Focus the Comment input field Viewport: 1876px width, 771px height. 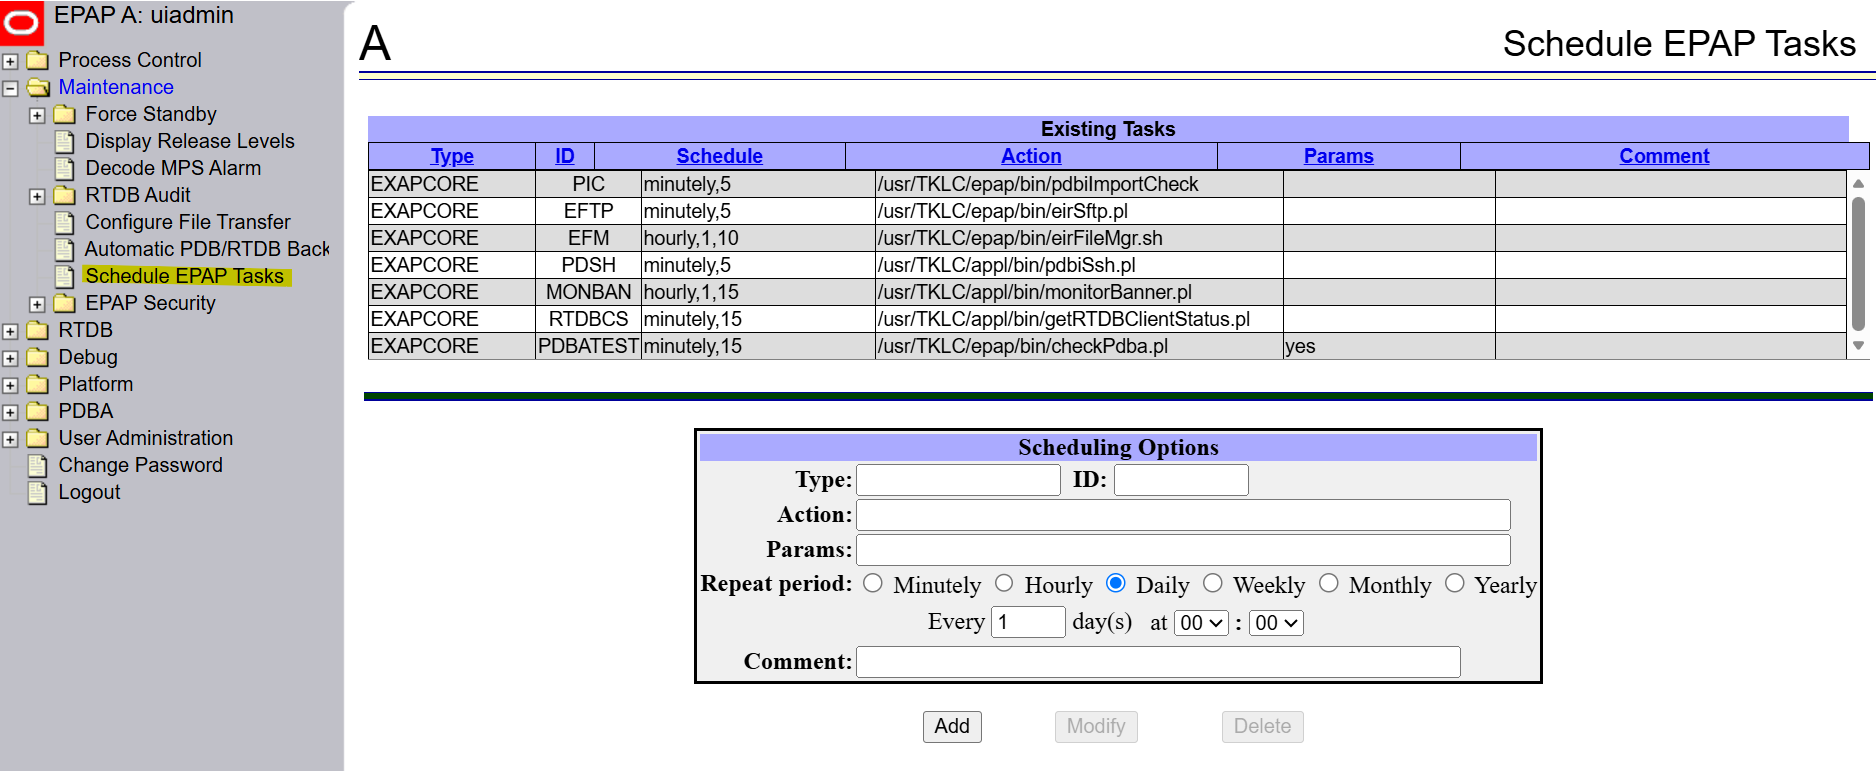tap(1158, 662)
